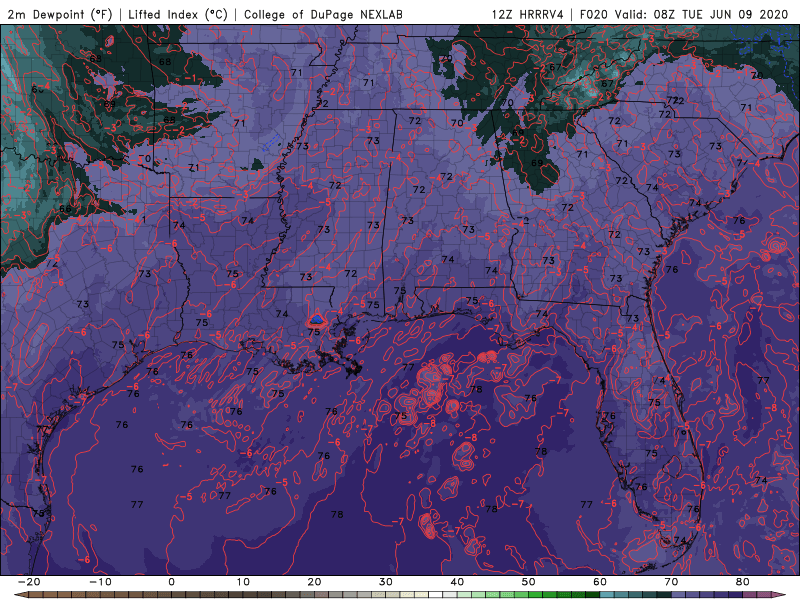Screen dimensions: 800x600
Task: Click the left arrow end of the color bar
Action: [x=20, y=595]
